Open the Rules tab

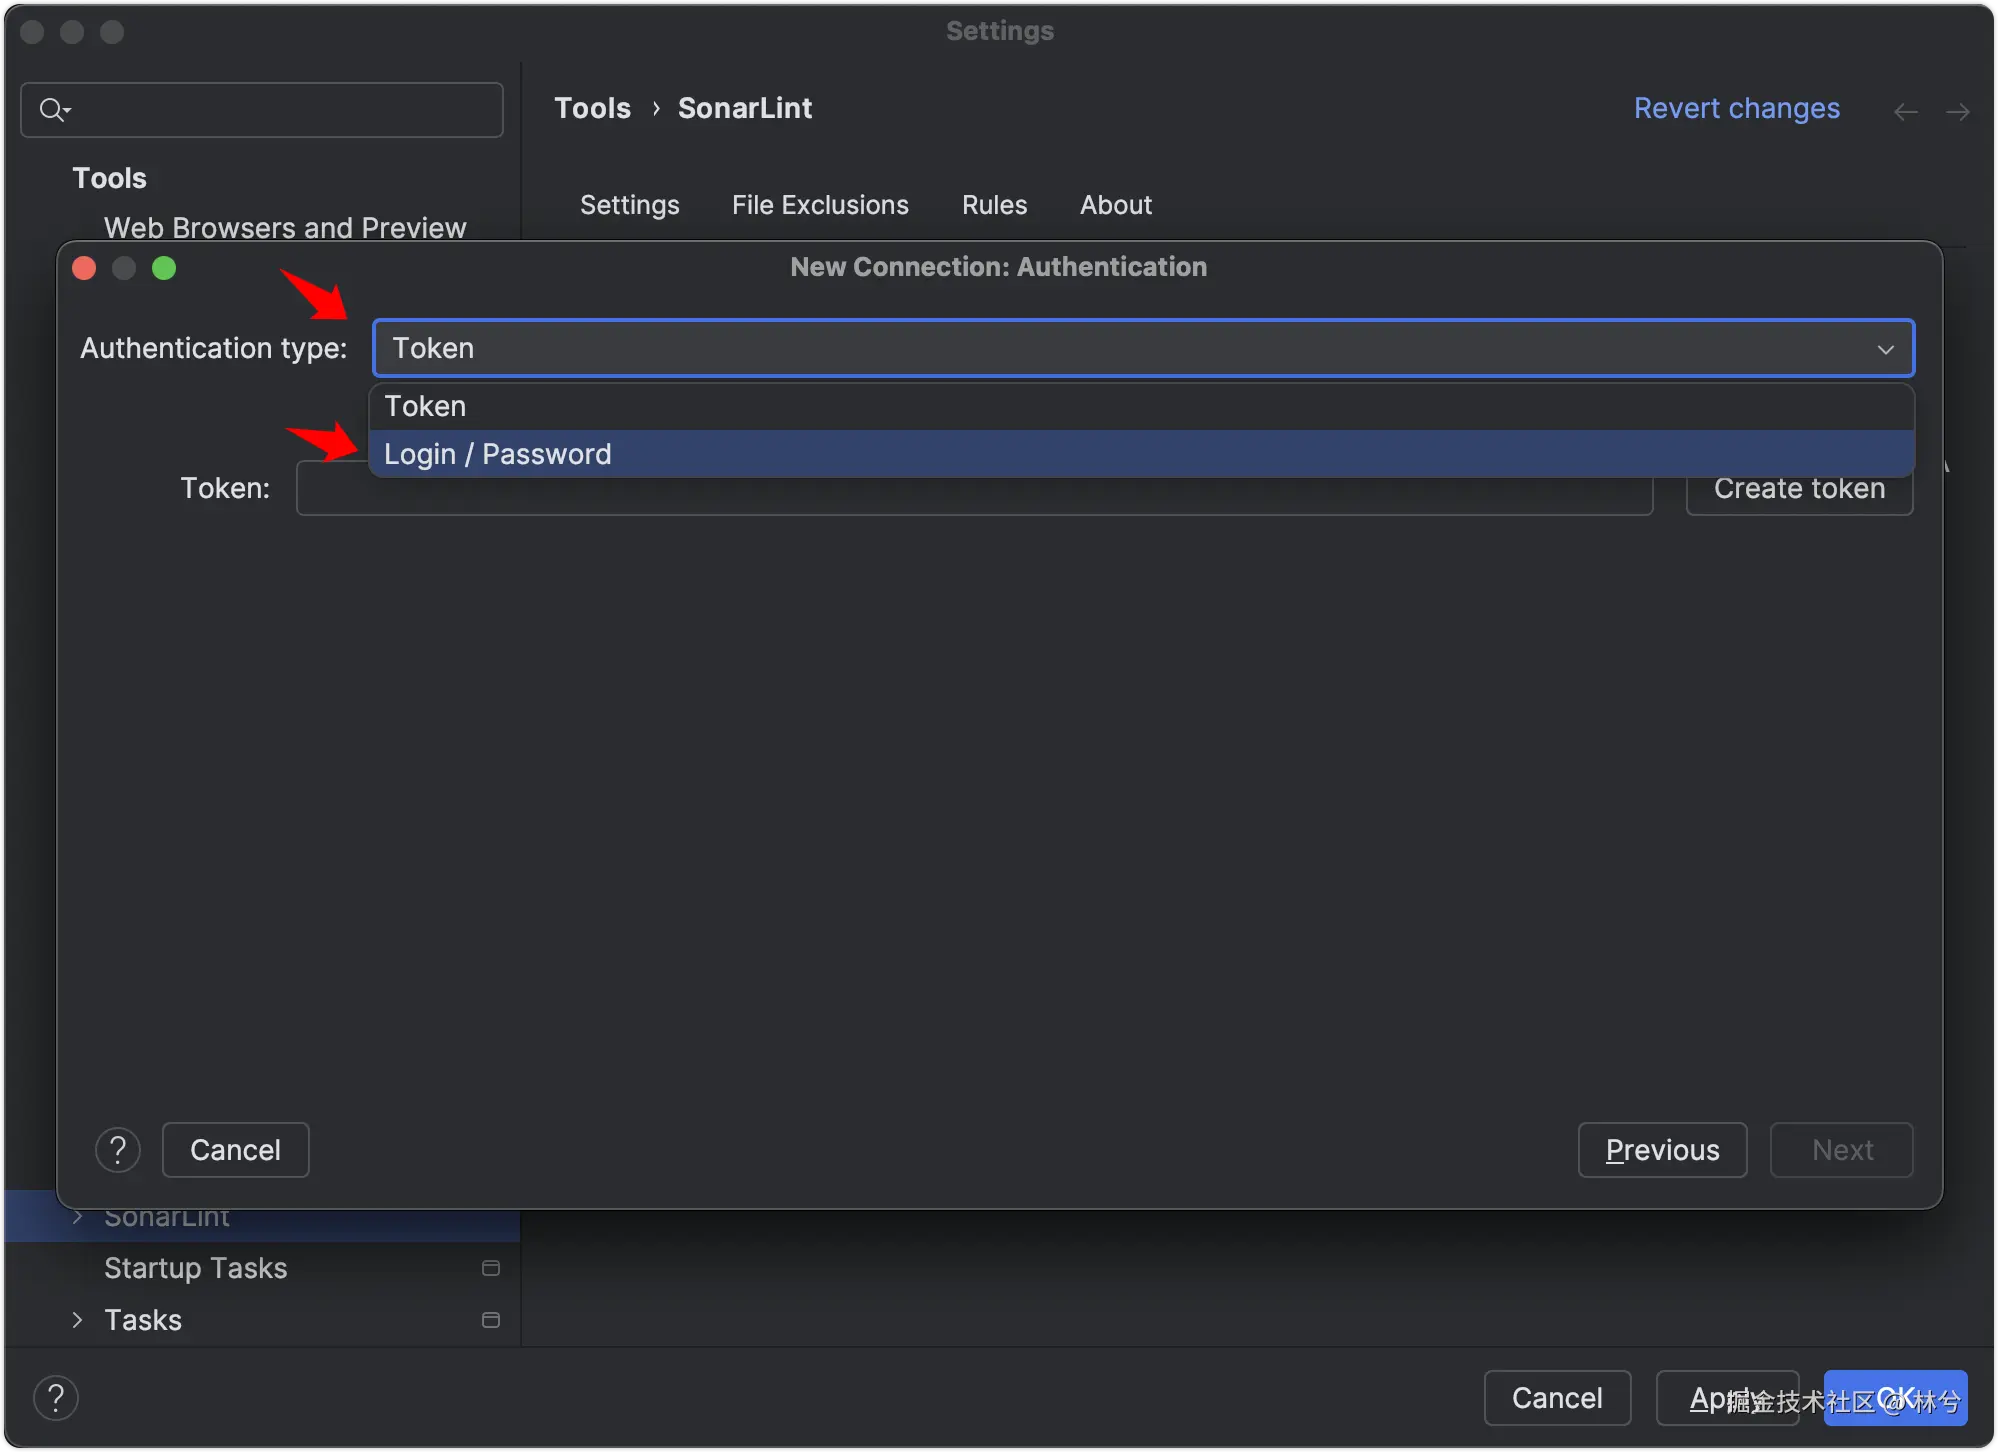click(994, 205)
